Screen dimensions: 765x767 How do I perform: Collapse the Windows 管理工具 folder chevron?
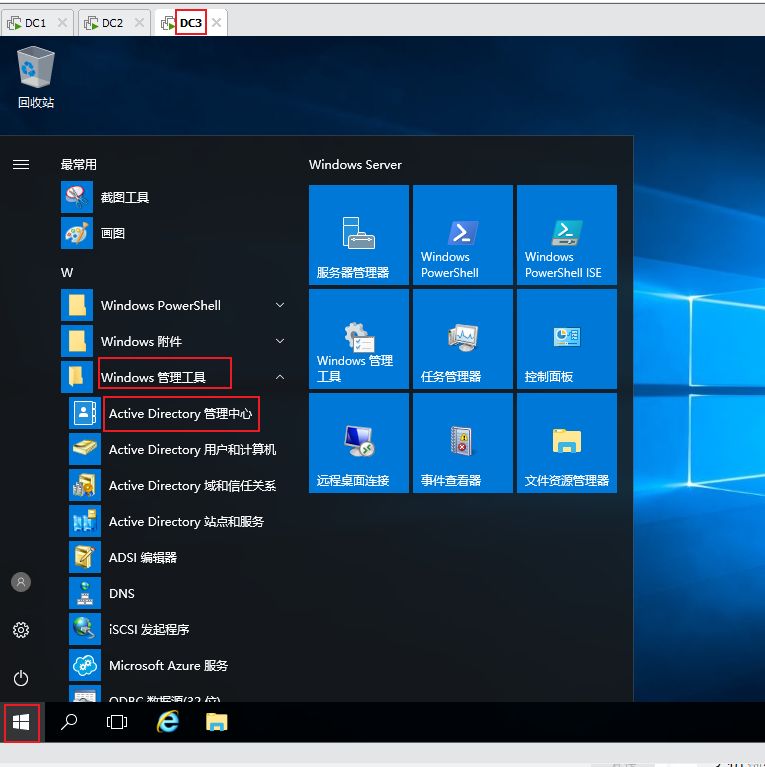[280, 377]
